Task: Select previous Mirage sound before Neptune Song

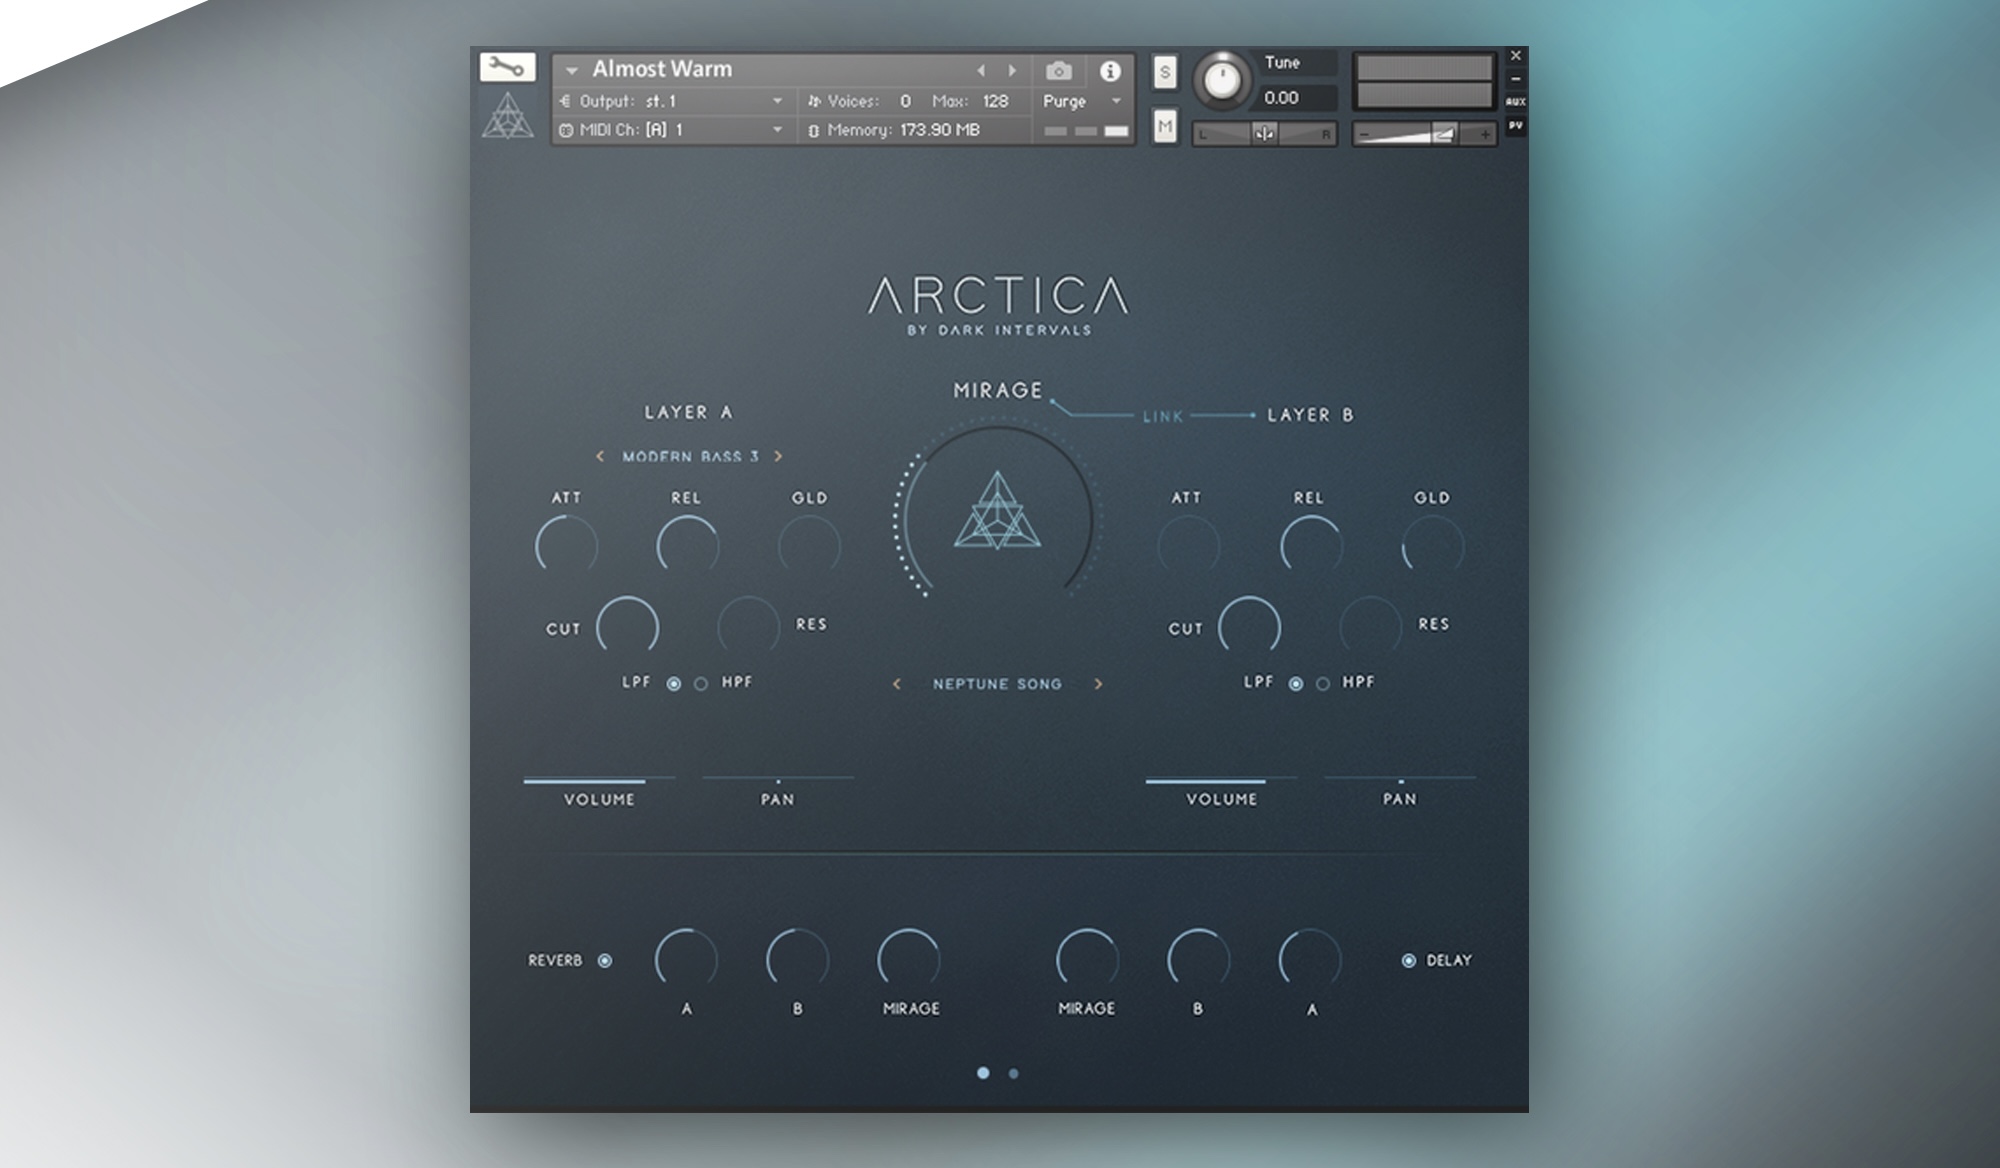Action: click(x=897, y=684)
